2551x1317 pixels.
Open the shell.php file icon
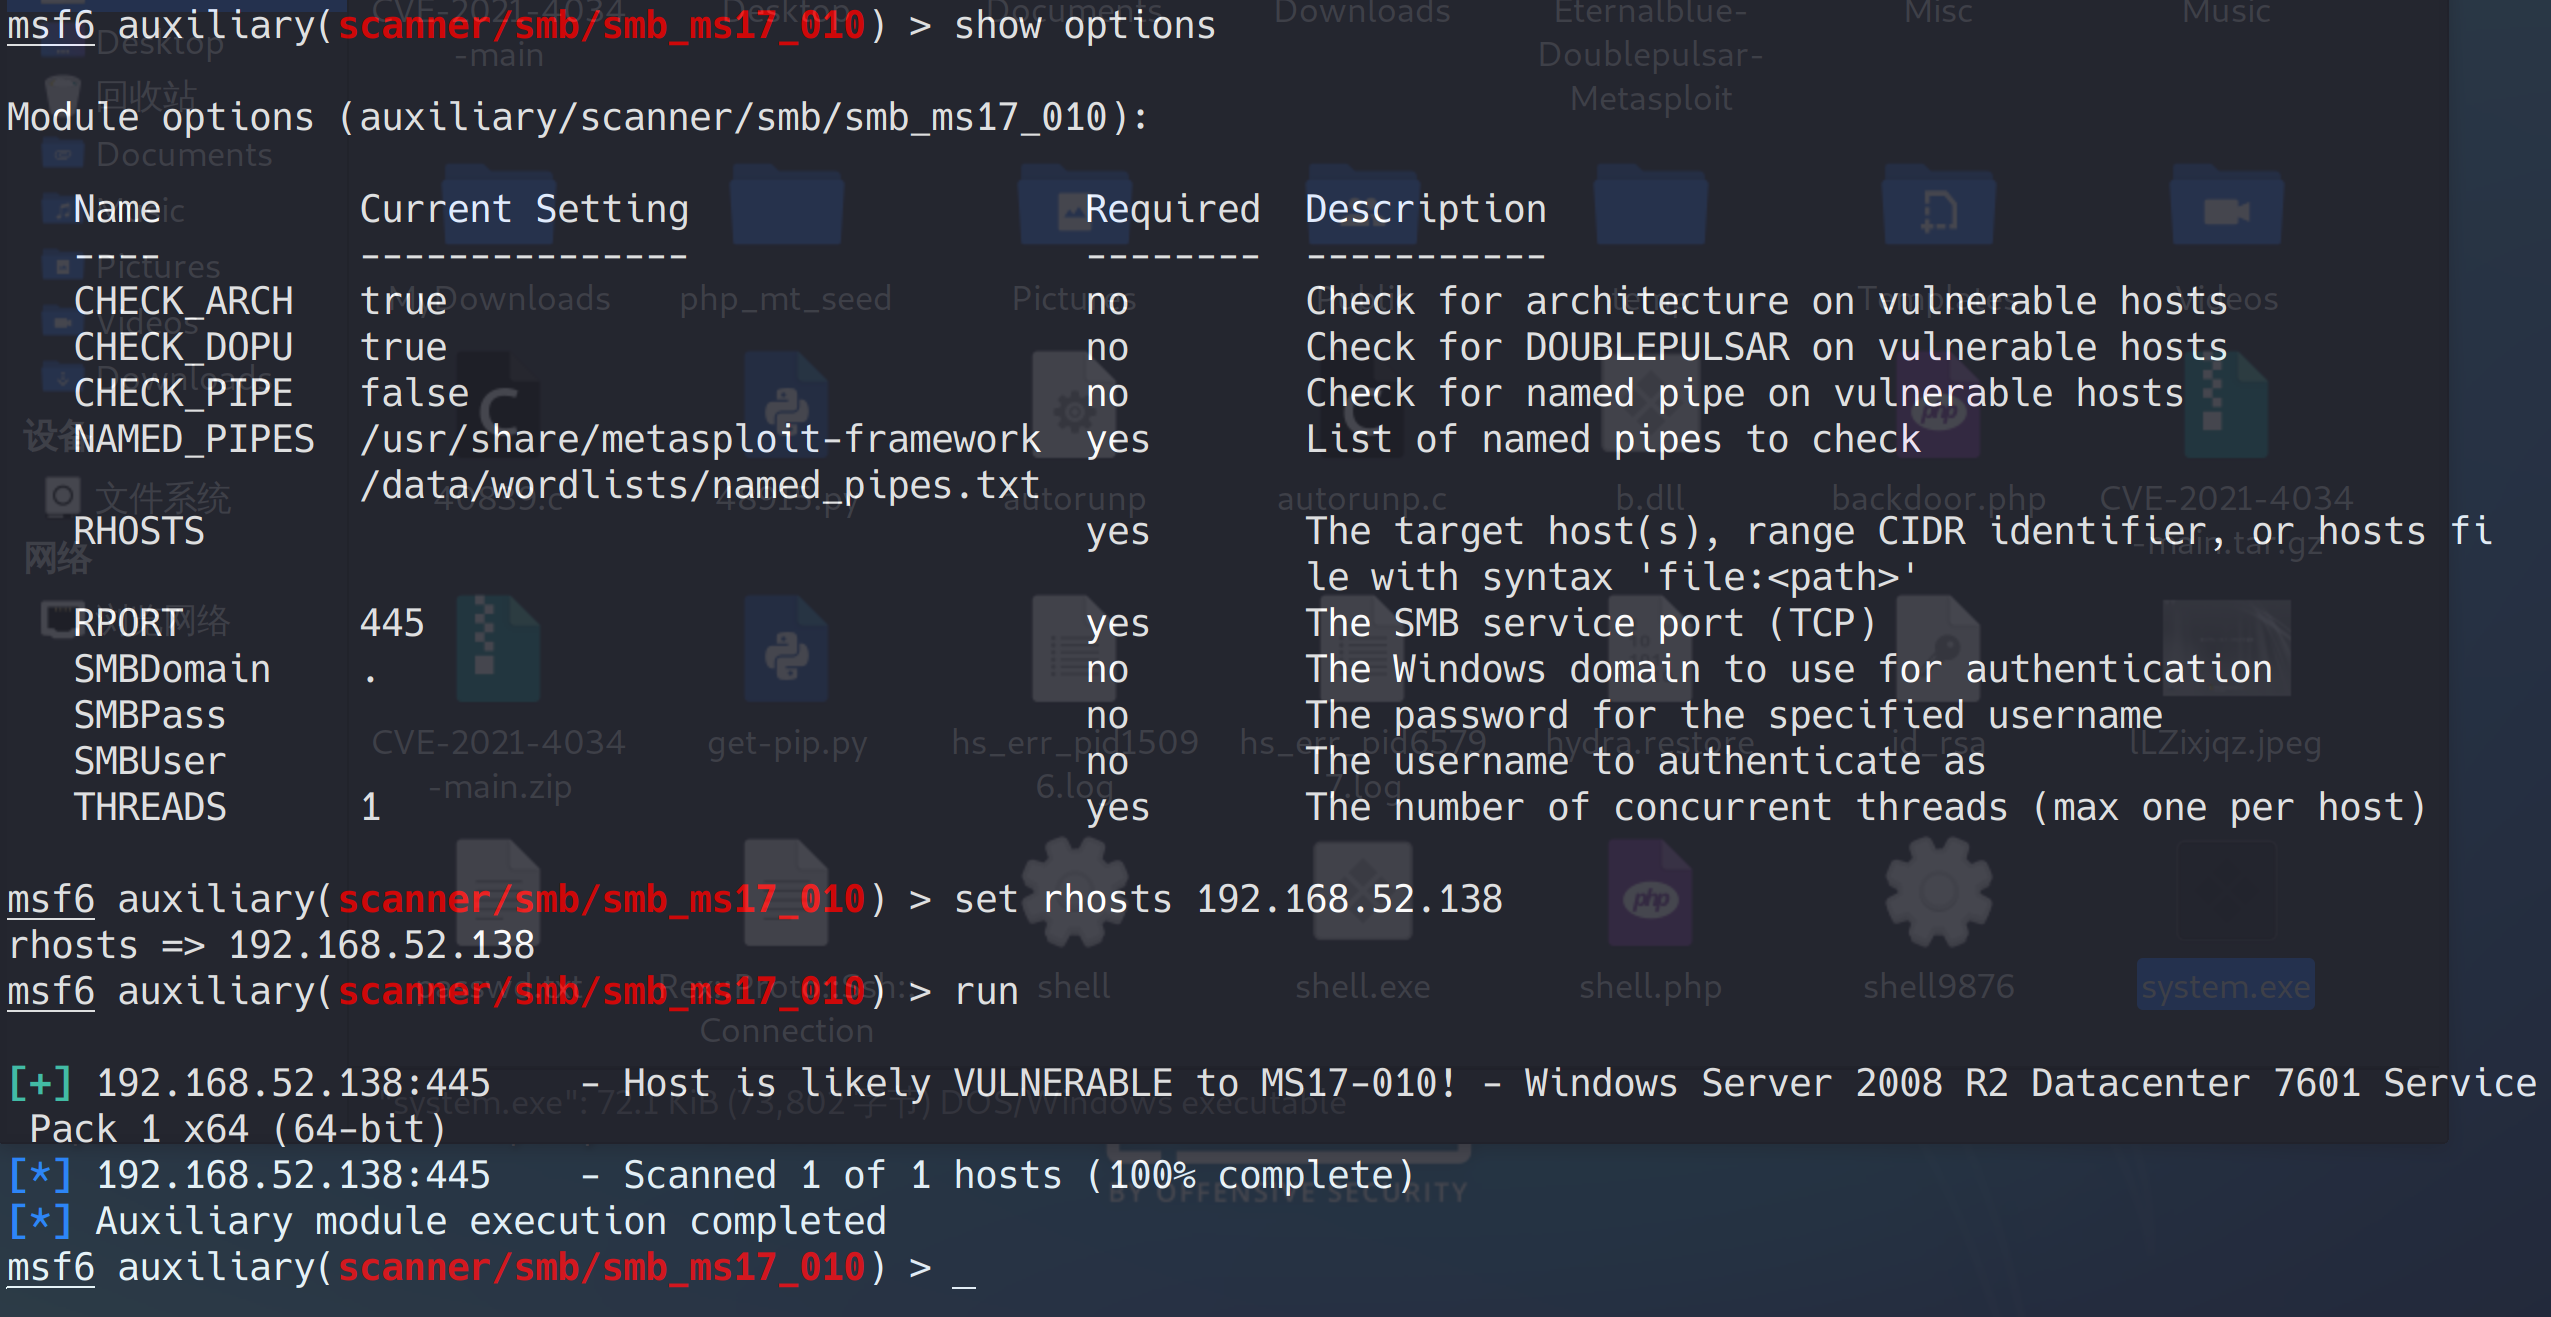1650,895
